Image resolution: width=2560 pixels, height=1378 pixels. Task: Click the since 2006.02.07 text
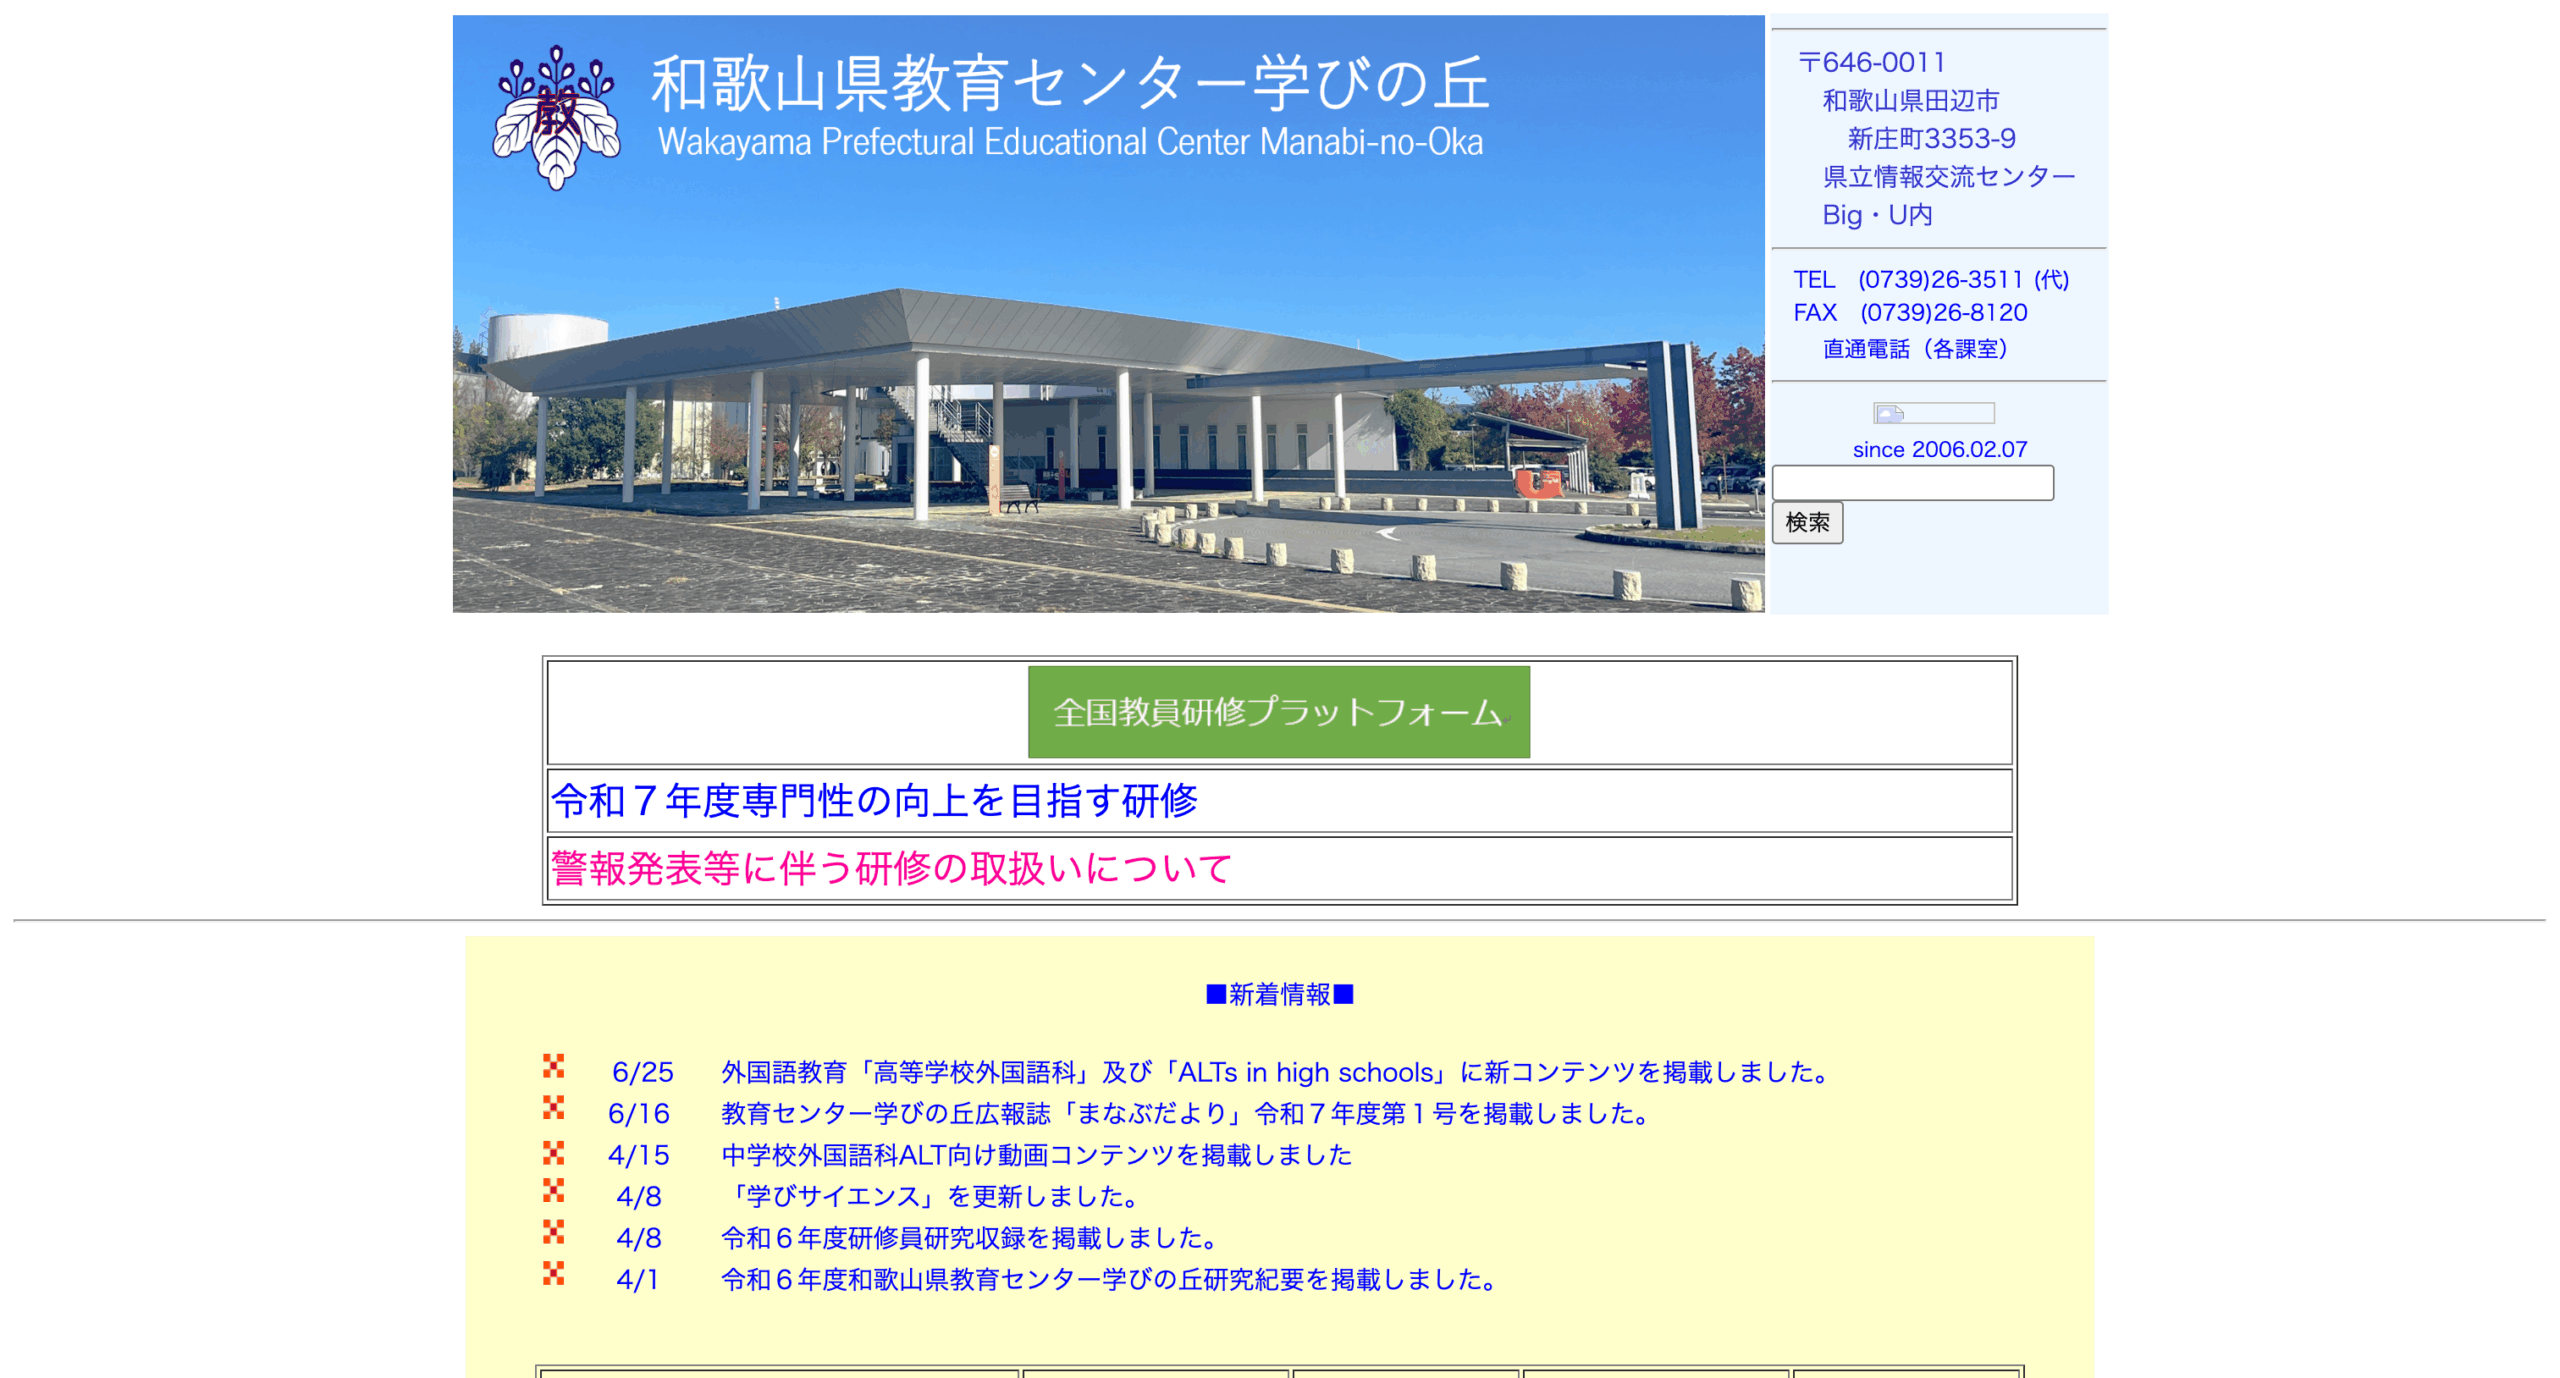coord(1939,450)
